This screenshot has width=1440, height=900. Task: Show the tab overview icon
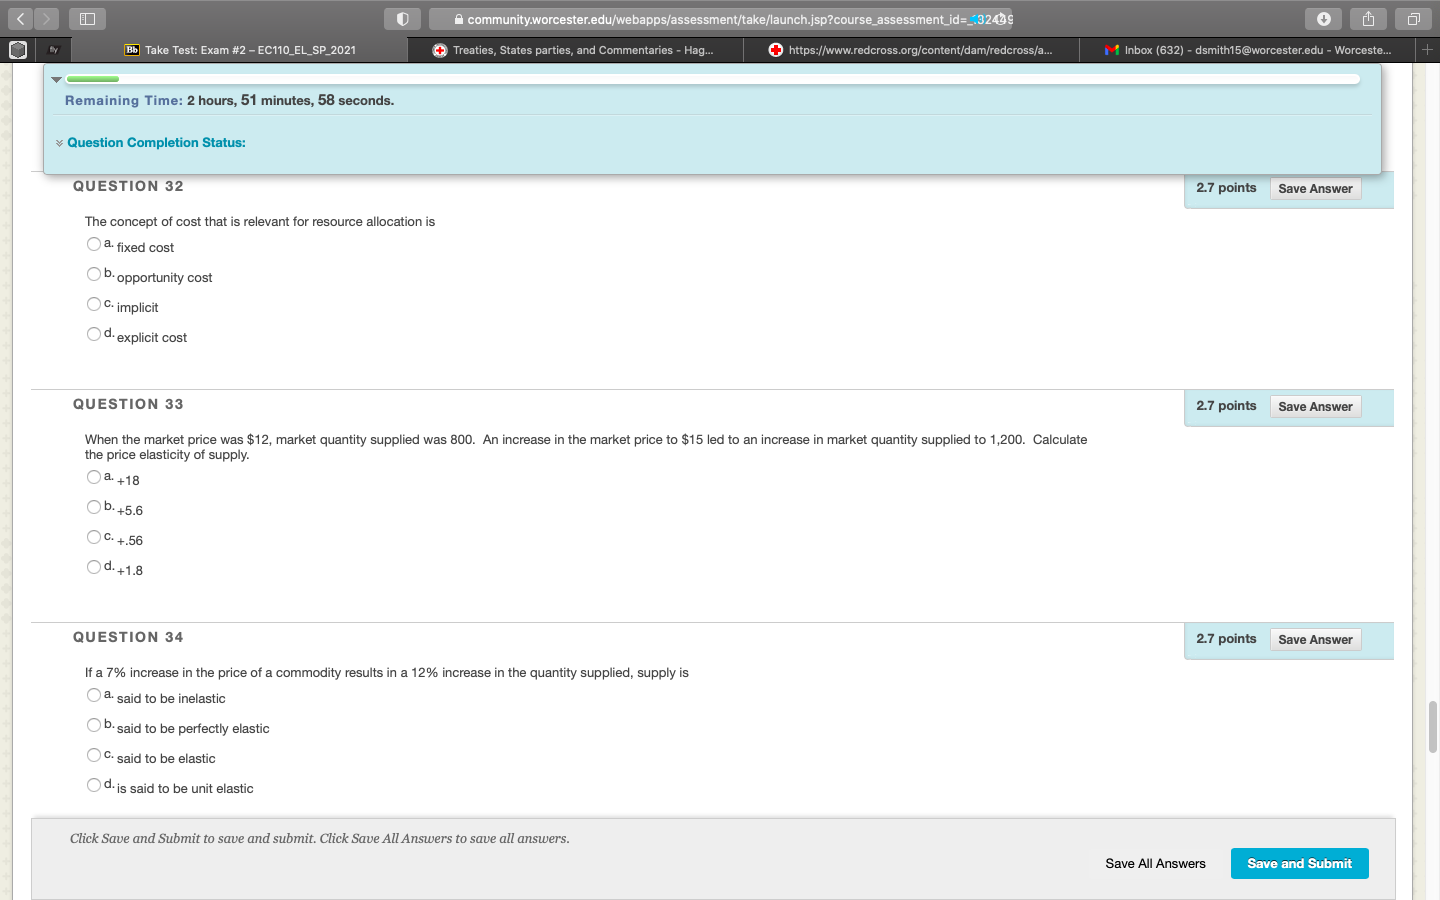[x=1413, y=19]
